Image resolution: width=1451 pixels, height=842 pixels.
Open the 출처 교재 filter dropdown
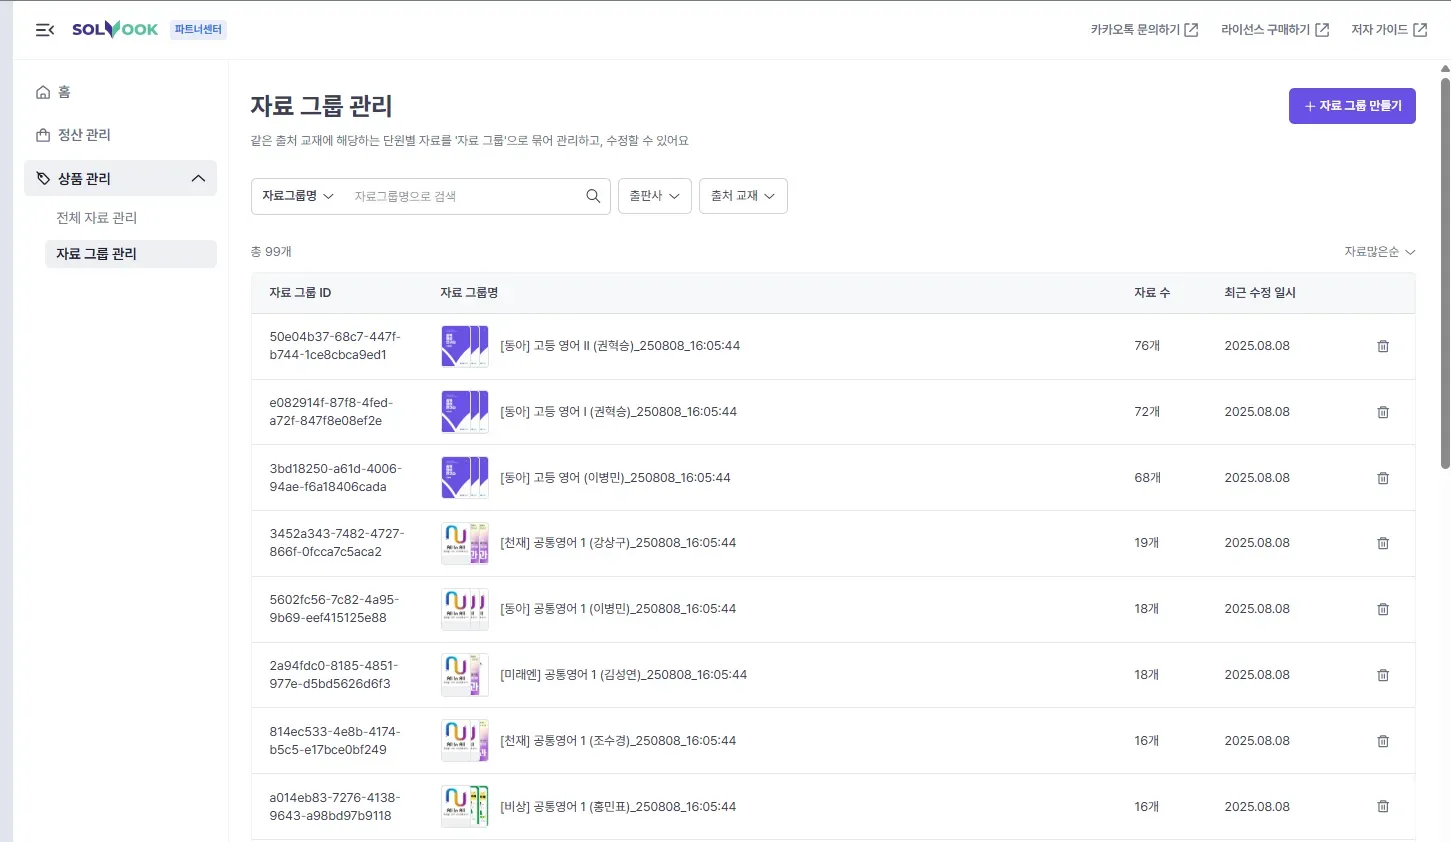coord(743,196)
